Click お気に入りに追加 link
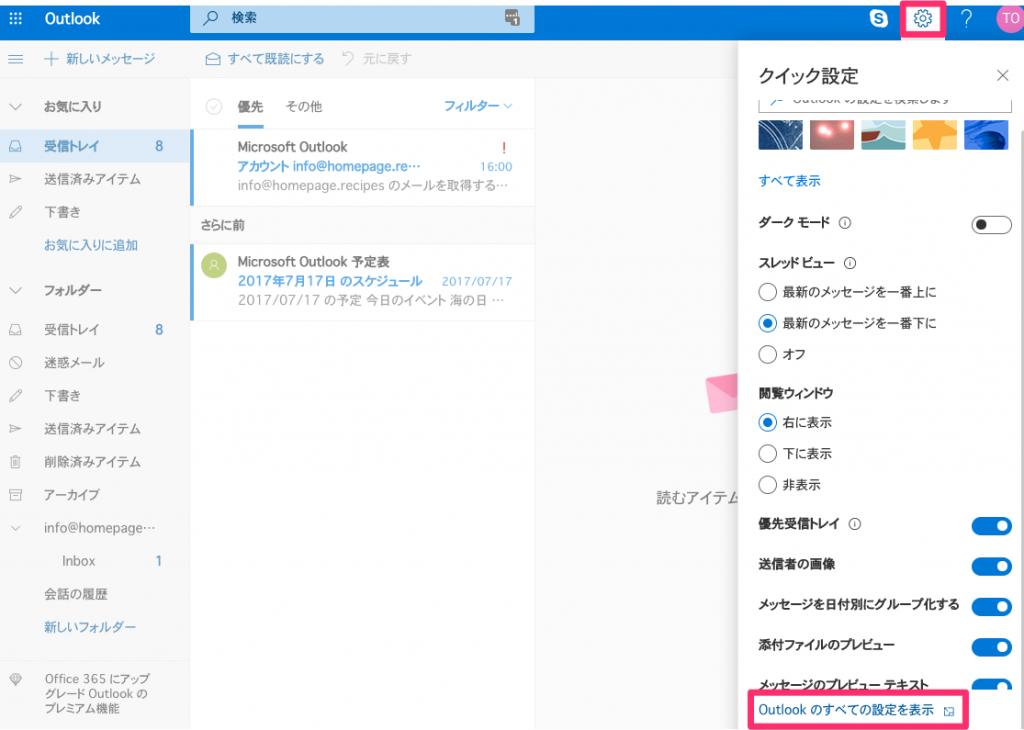Image resolution: width=1024 pixels, height=730 pixels. tap(91, 246)
